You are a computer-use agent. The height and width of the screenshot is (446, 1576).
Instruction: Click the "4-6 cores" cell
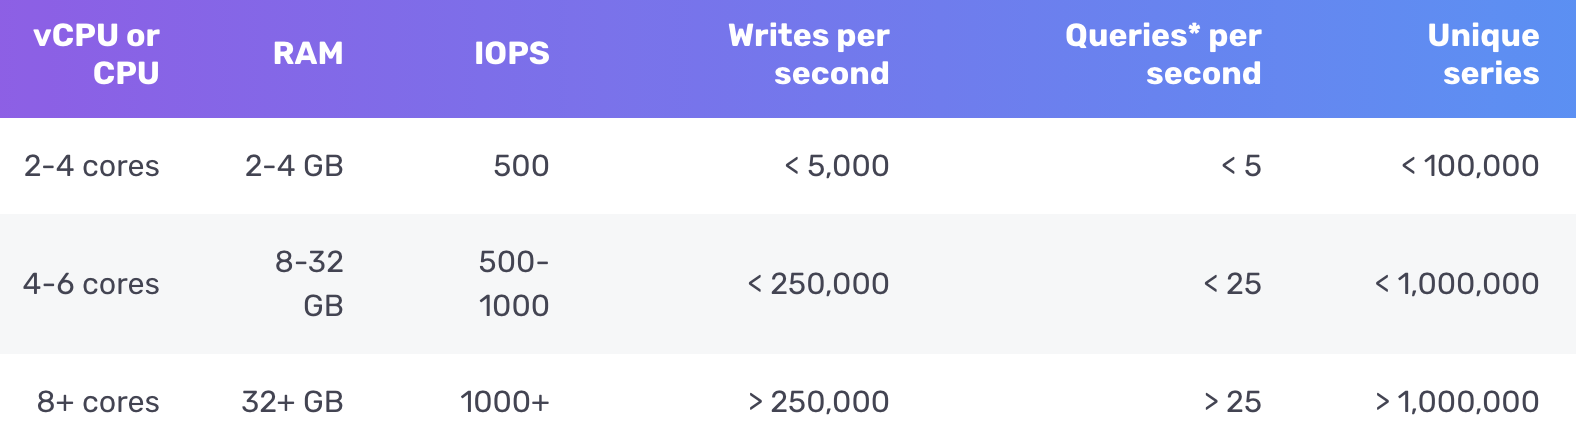coord(92,284)
